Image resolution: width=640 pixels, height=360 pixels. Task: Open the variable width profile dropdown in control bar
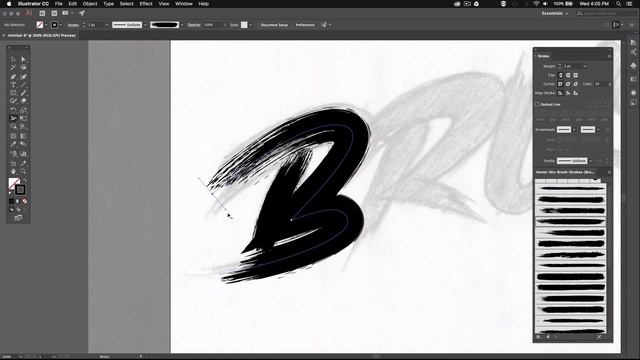[x=144, y=25]
